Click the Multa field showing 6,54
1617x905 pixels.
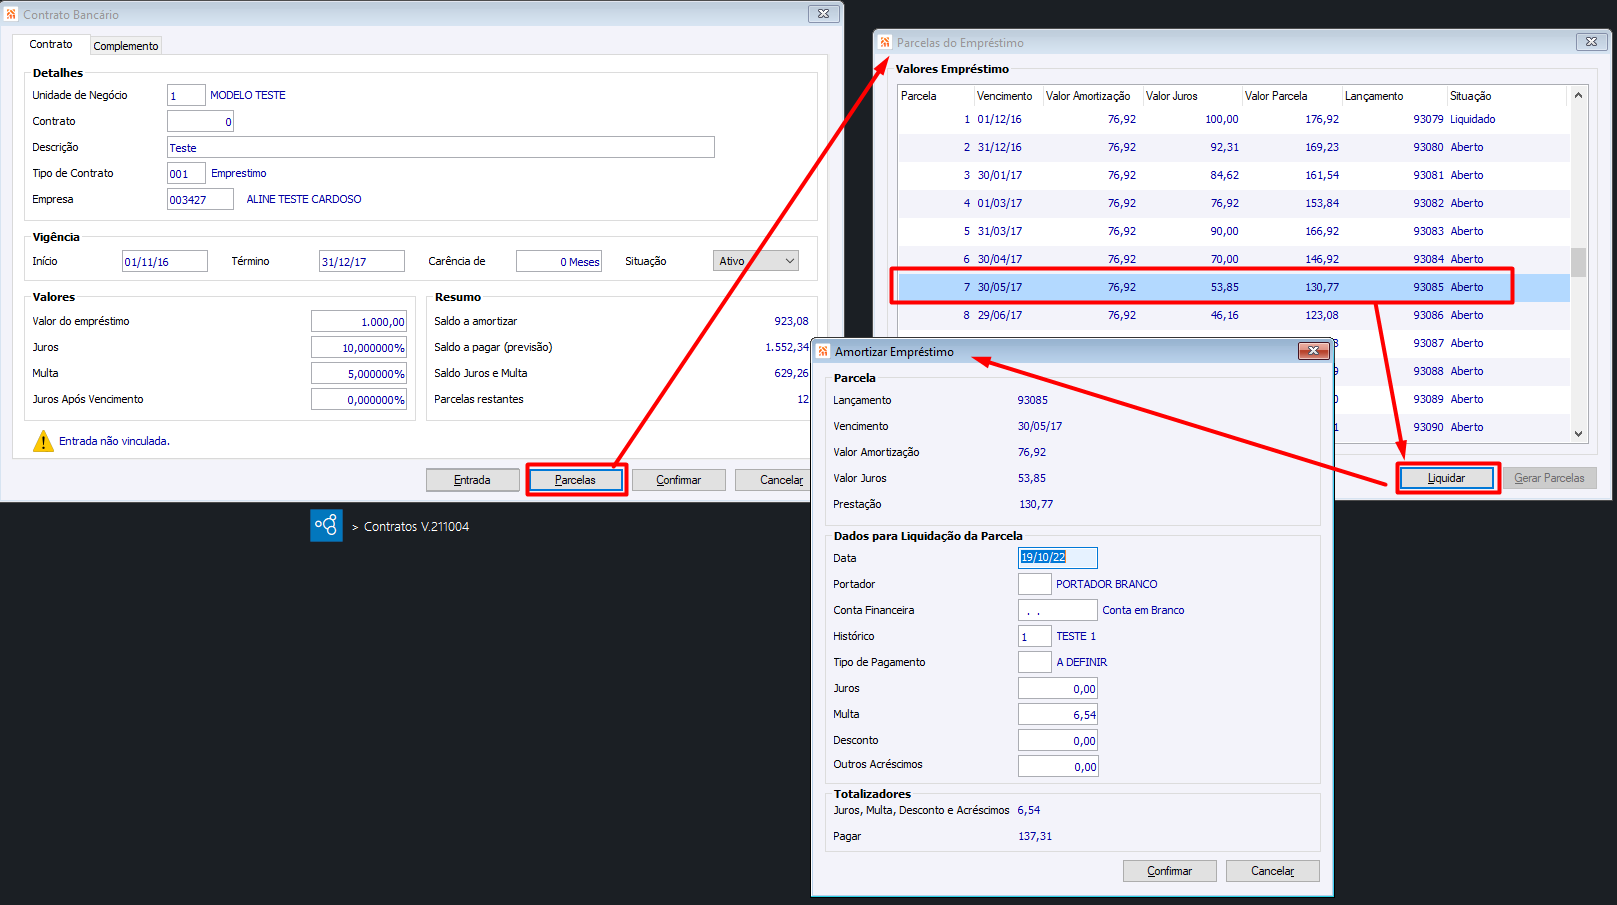[x=1058, y=714]
